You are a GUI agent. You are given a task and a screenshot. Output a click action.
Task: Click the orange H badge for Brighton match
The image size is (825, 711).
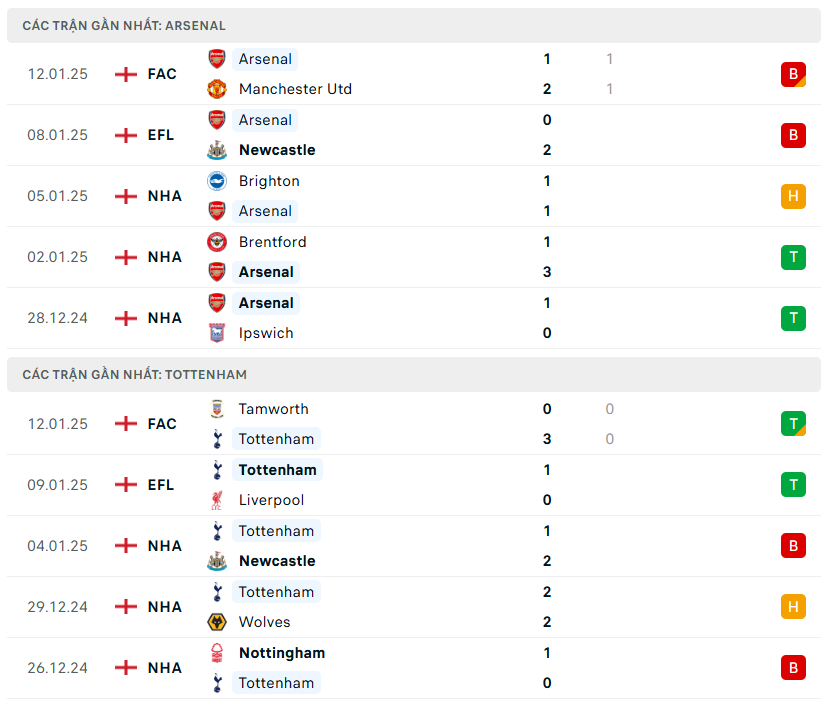point(793,196)
